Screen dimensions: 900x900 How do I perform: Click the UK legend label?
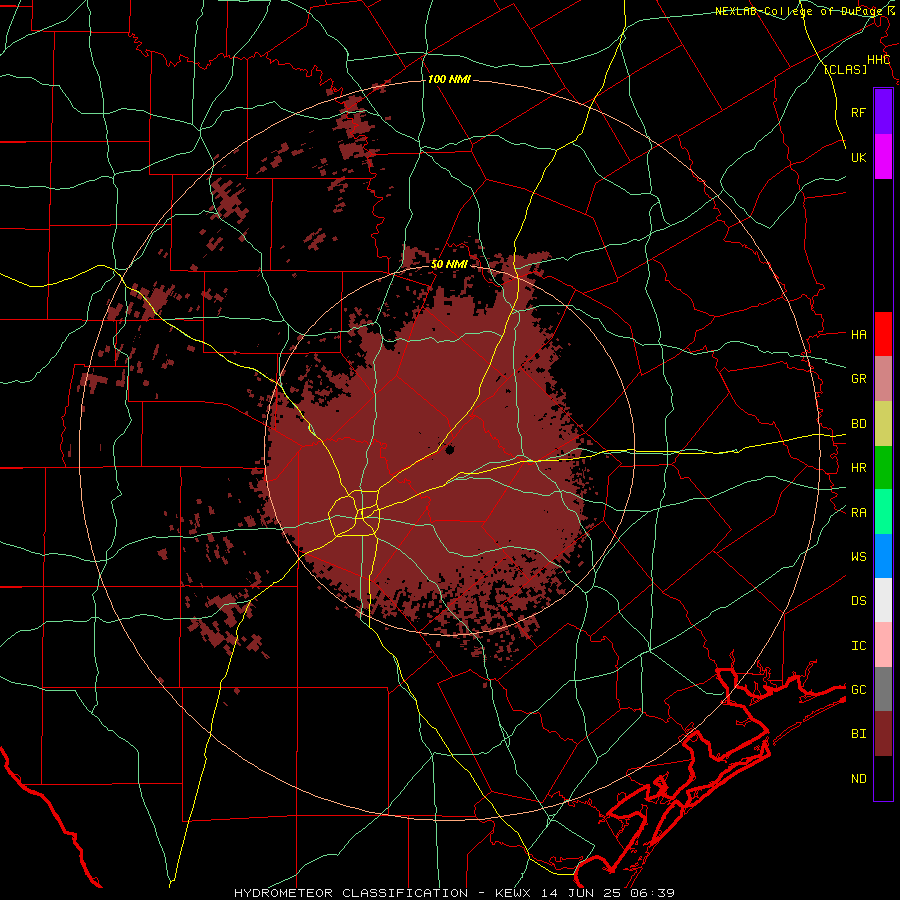[858, 157]
